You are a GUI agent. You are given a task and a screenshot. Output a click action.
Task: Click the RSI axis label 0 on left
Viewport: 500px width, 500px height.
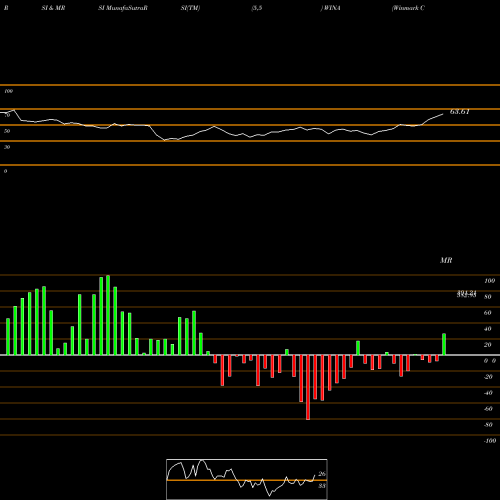pyautogui.click(x=5, y=171)
